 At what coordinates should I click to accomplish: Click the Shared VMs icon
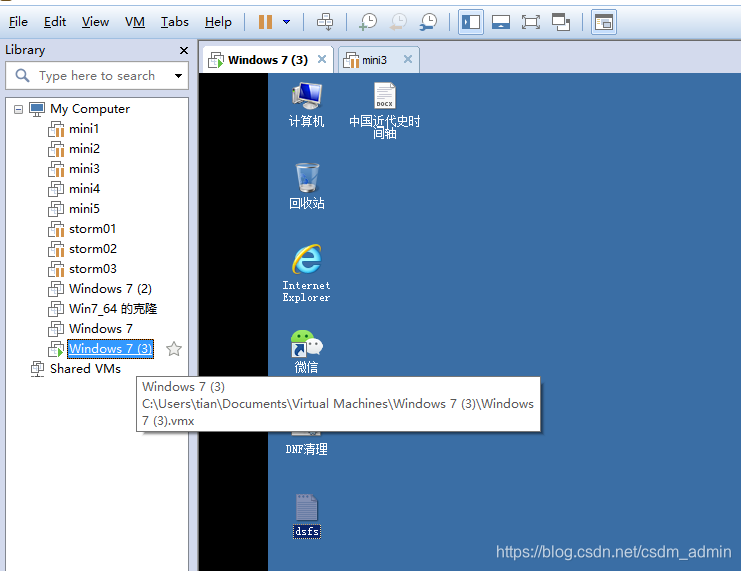(37, 369)
